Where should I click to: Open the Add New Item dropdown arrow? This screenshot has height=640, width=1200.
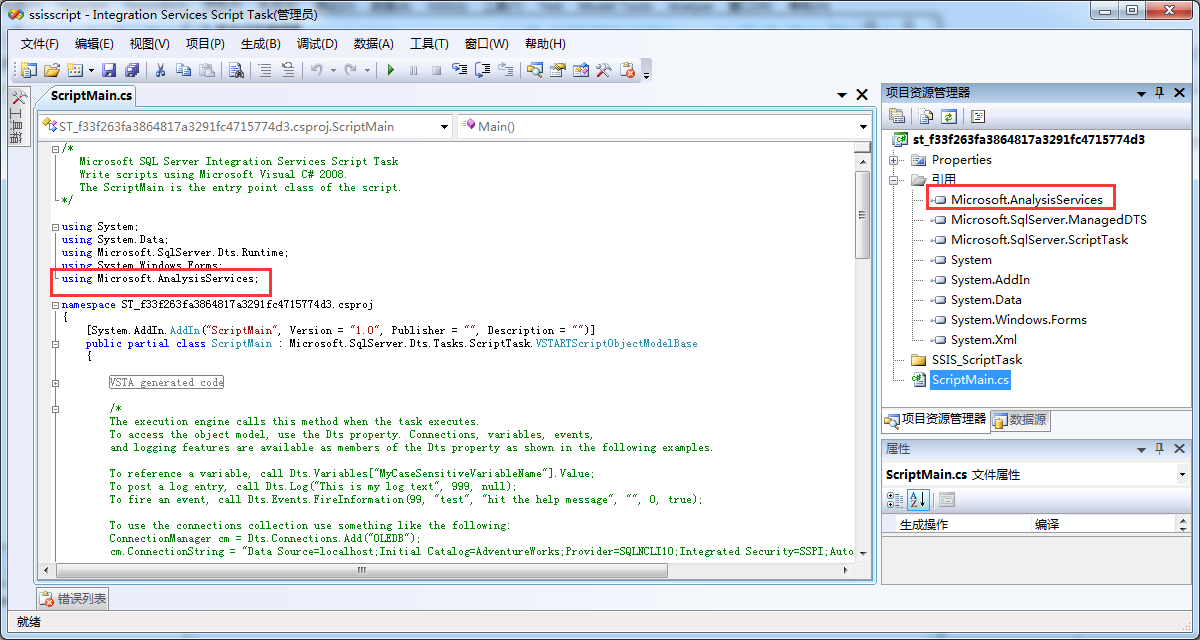(x=91, y=70)
